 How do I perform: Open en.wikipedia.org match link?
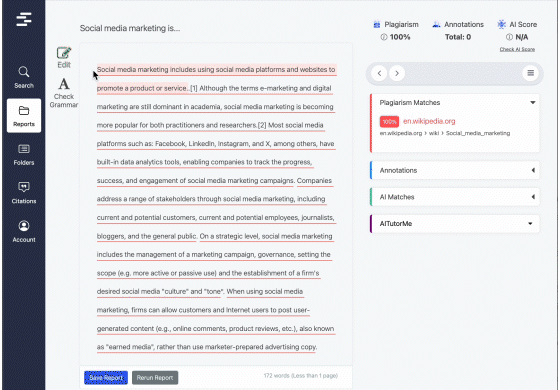coord(429,121)
